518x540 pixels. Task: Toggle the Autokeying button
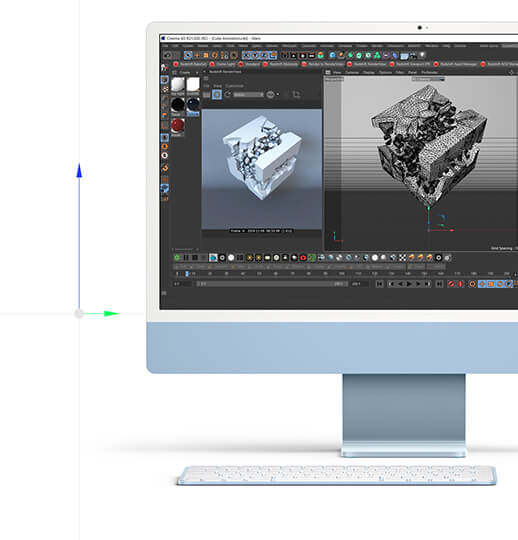pos(460,284)
